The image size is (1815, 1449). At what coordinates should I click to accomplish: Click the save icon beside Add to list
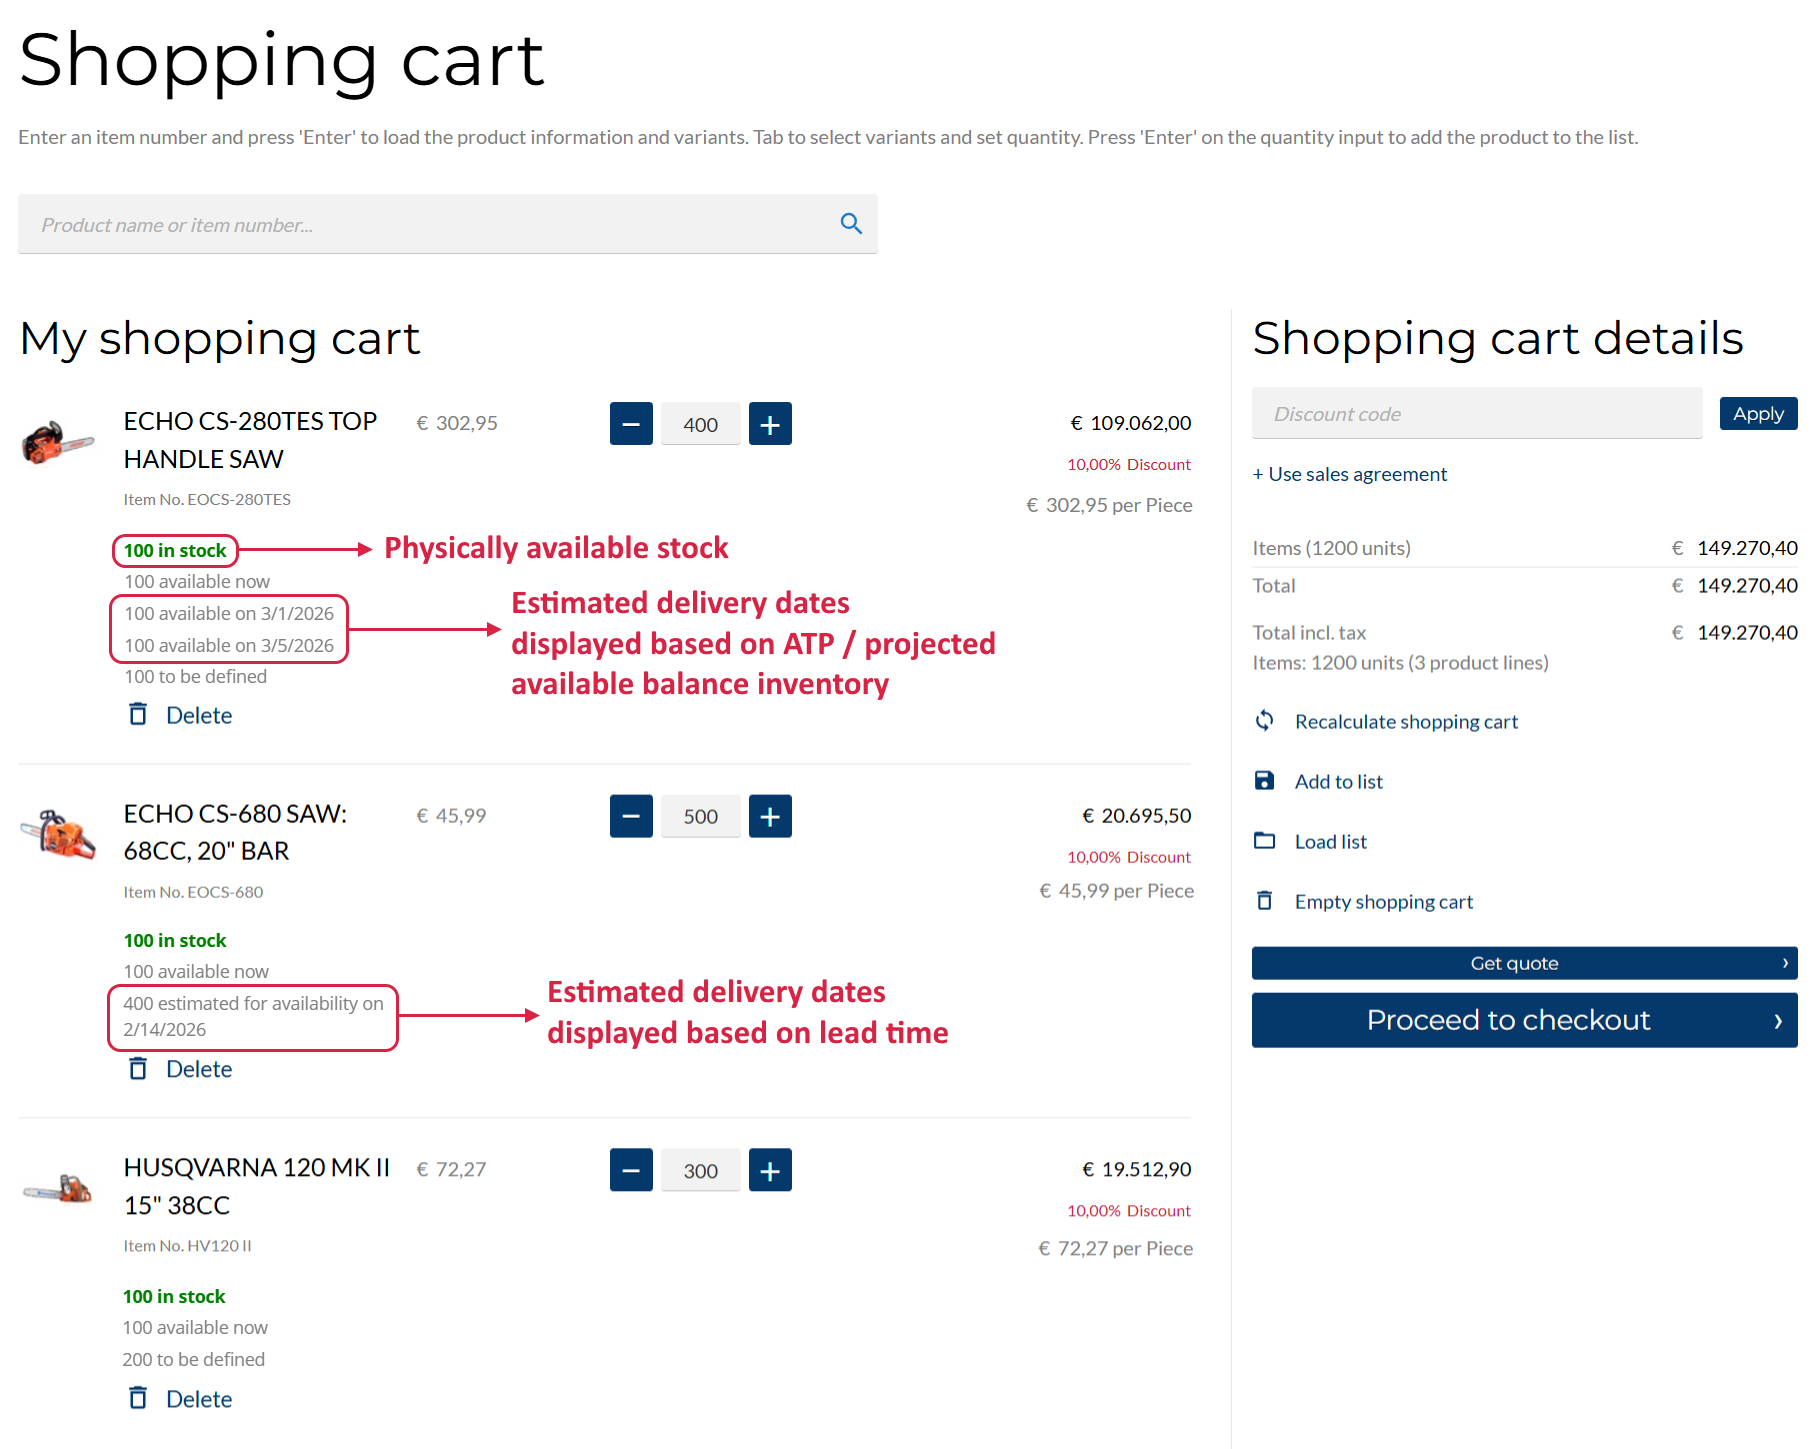click(1265, 780)
